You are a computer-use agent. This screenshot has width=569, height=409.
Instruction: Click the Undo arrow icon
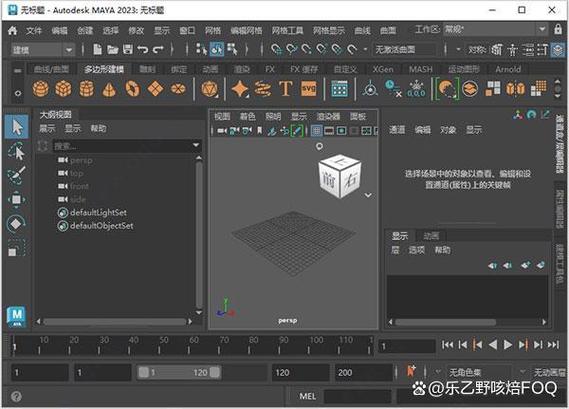(143, 49)
